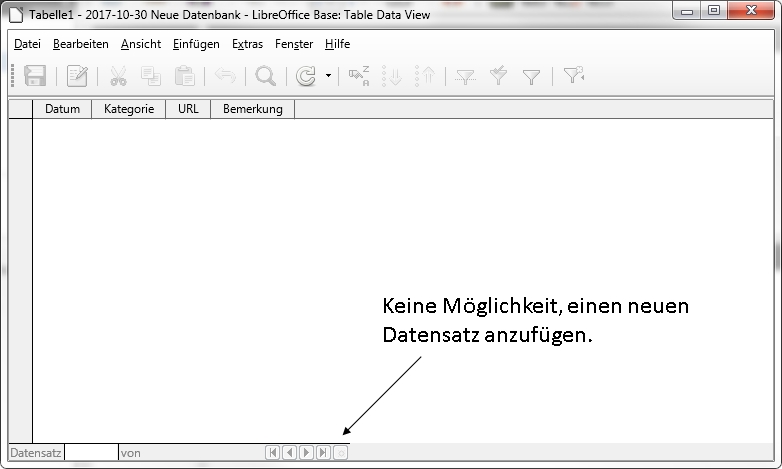Click the Datensatz record number field

click(91, 453)
